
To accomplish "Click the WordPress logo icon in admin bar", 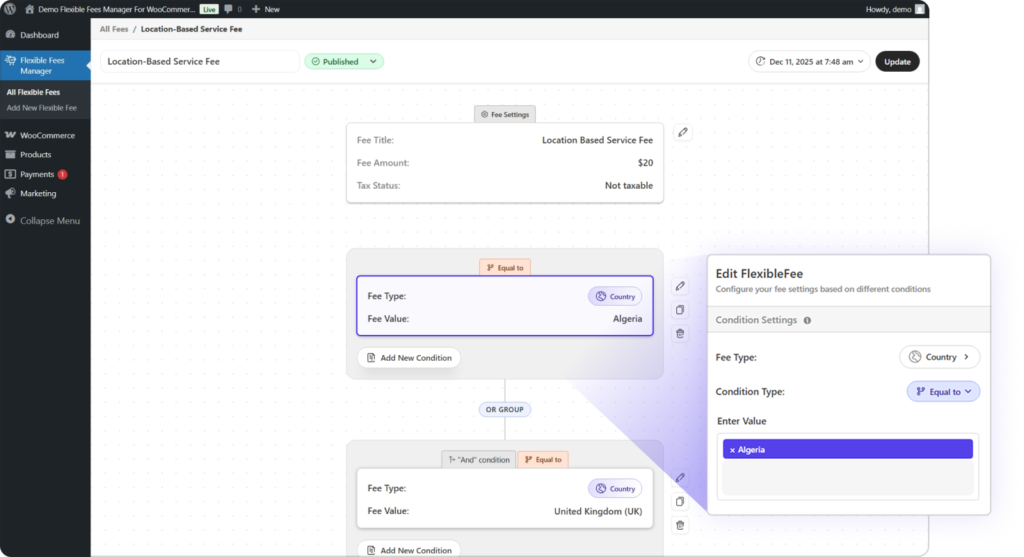I will 9,9.
